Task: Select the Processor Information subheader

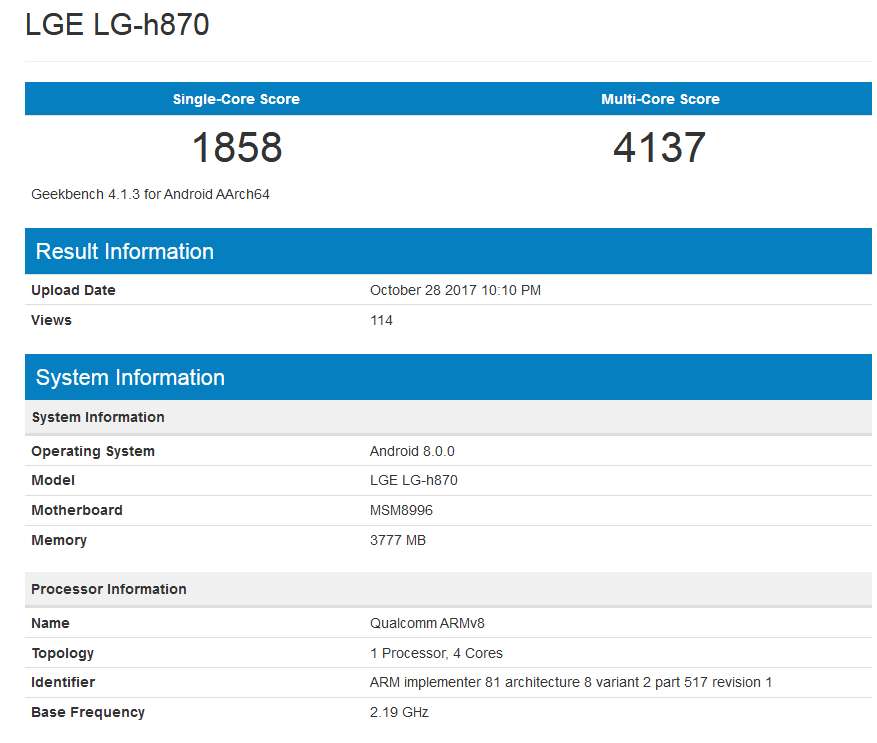Action: [448, 589]
